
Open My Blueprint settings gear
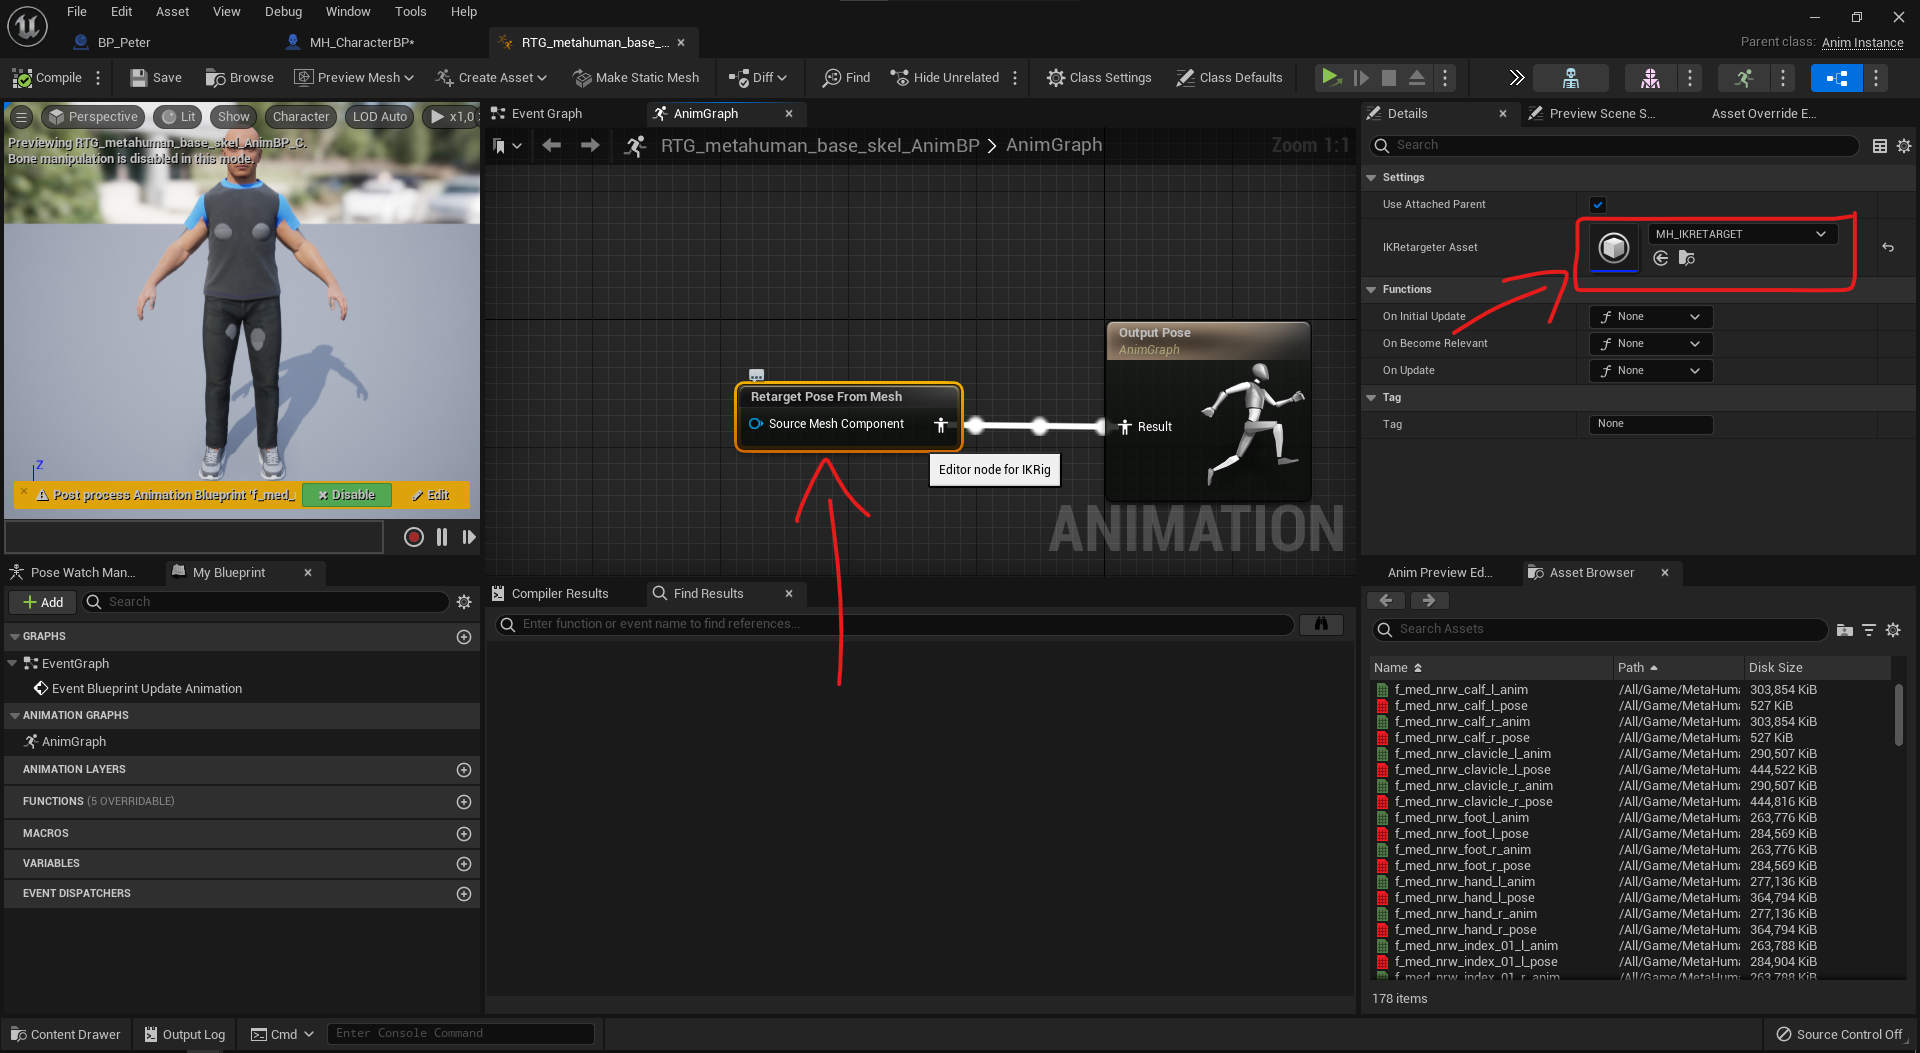click(464, 602)
